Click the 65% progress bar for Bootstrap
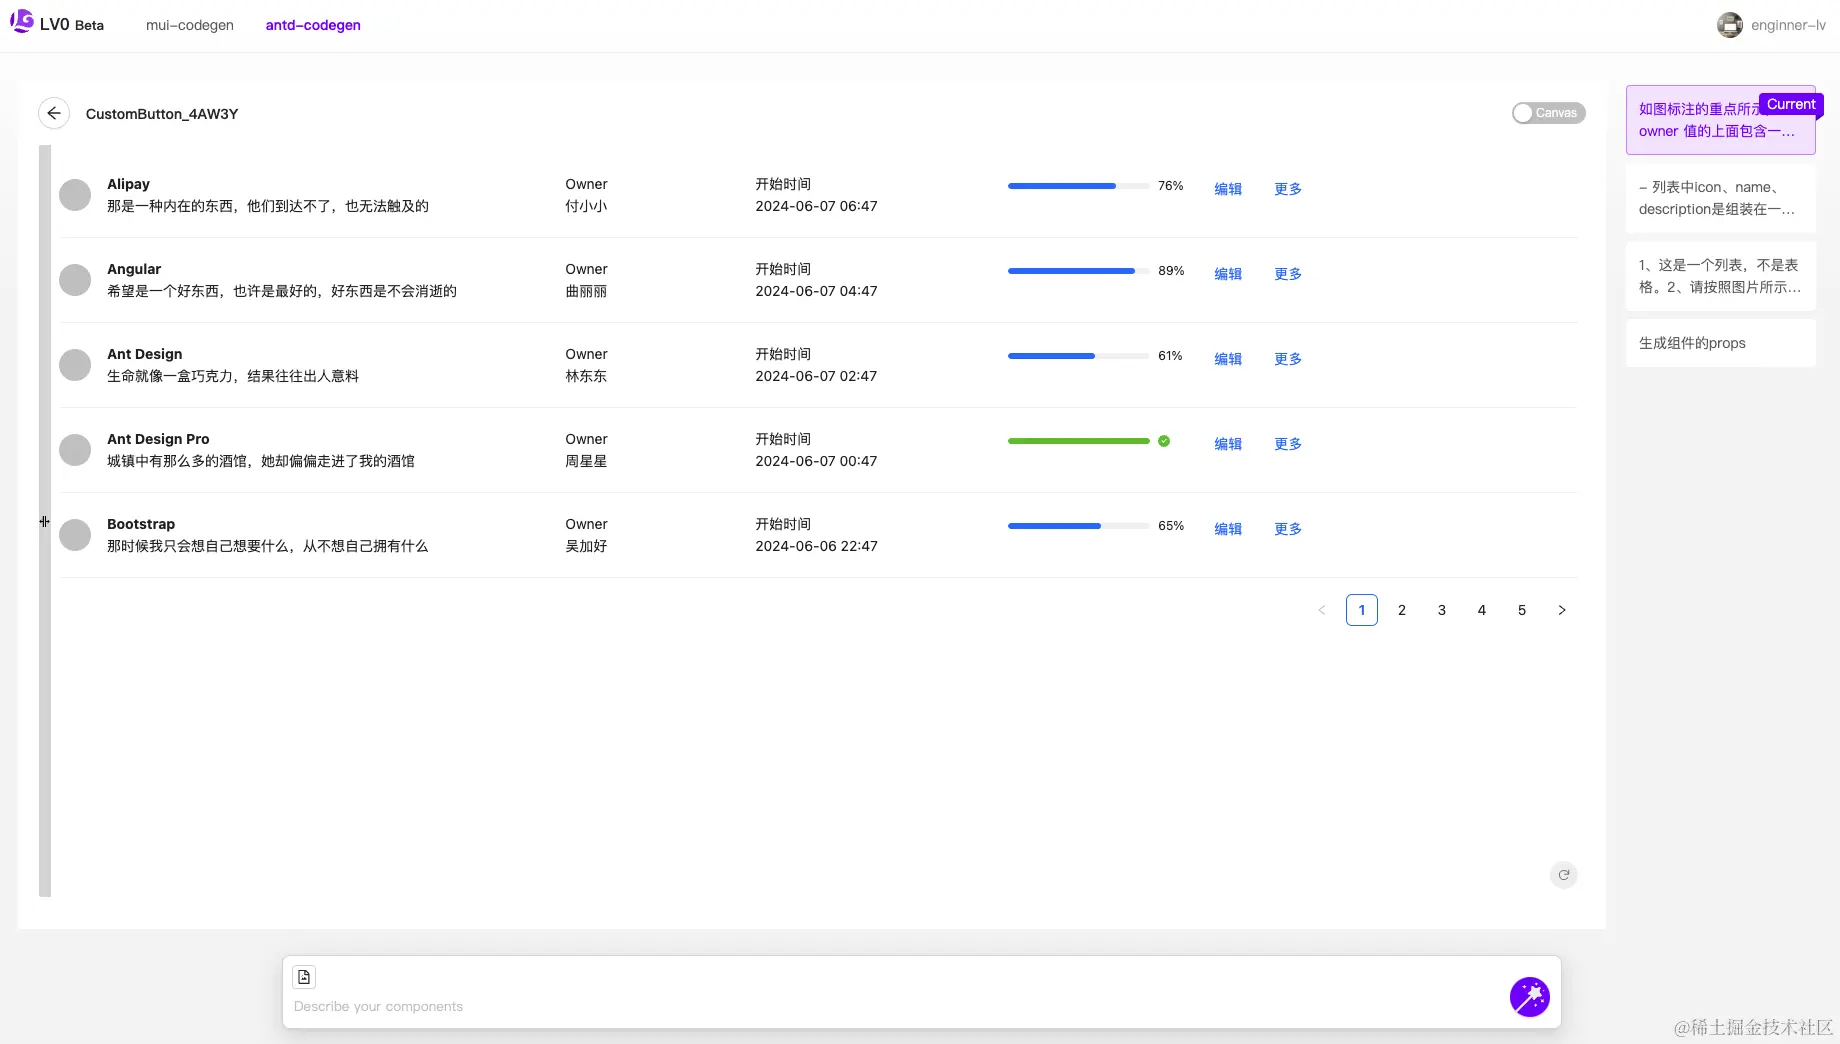Screen dimensions: 1840x1044 point(1078,526)
